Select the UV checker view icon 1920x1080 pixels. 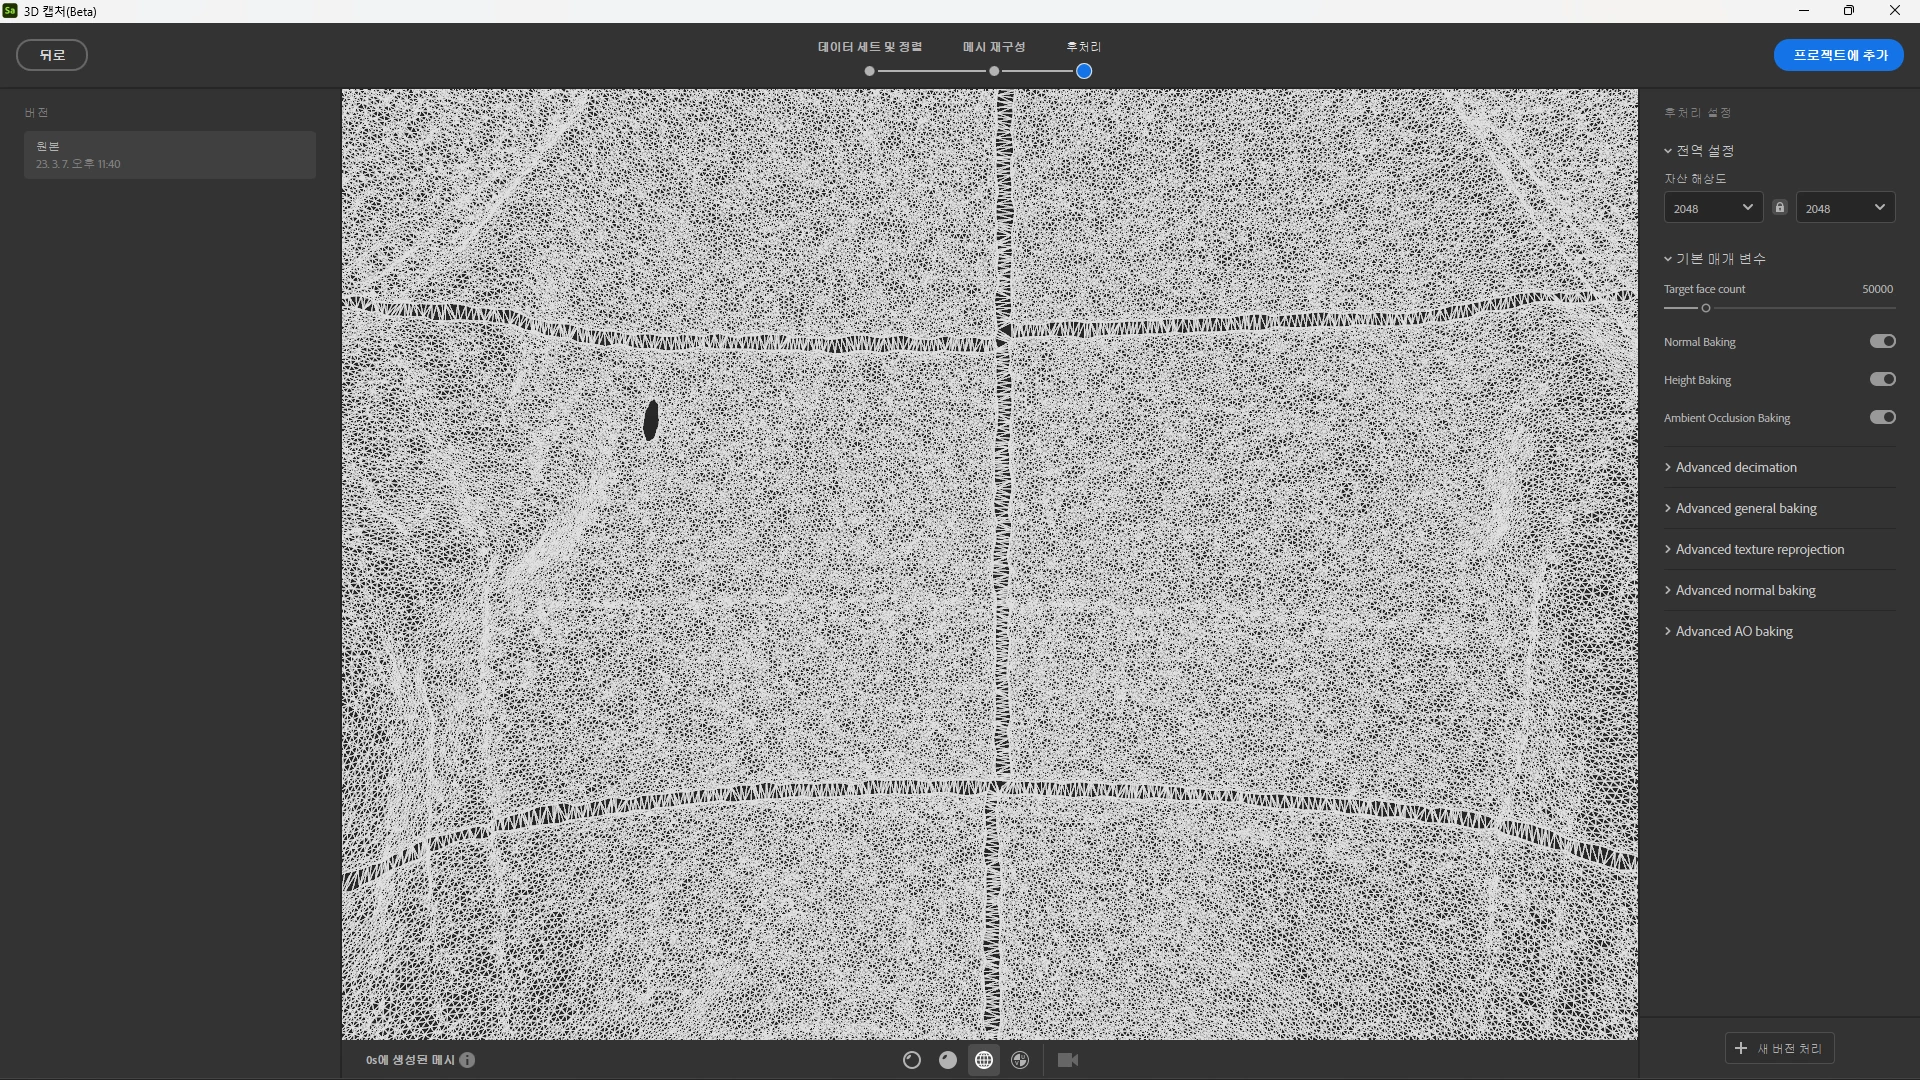(1020, 1060)
